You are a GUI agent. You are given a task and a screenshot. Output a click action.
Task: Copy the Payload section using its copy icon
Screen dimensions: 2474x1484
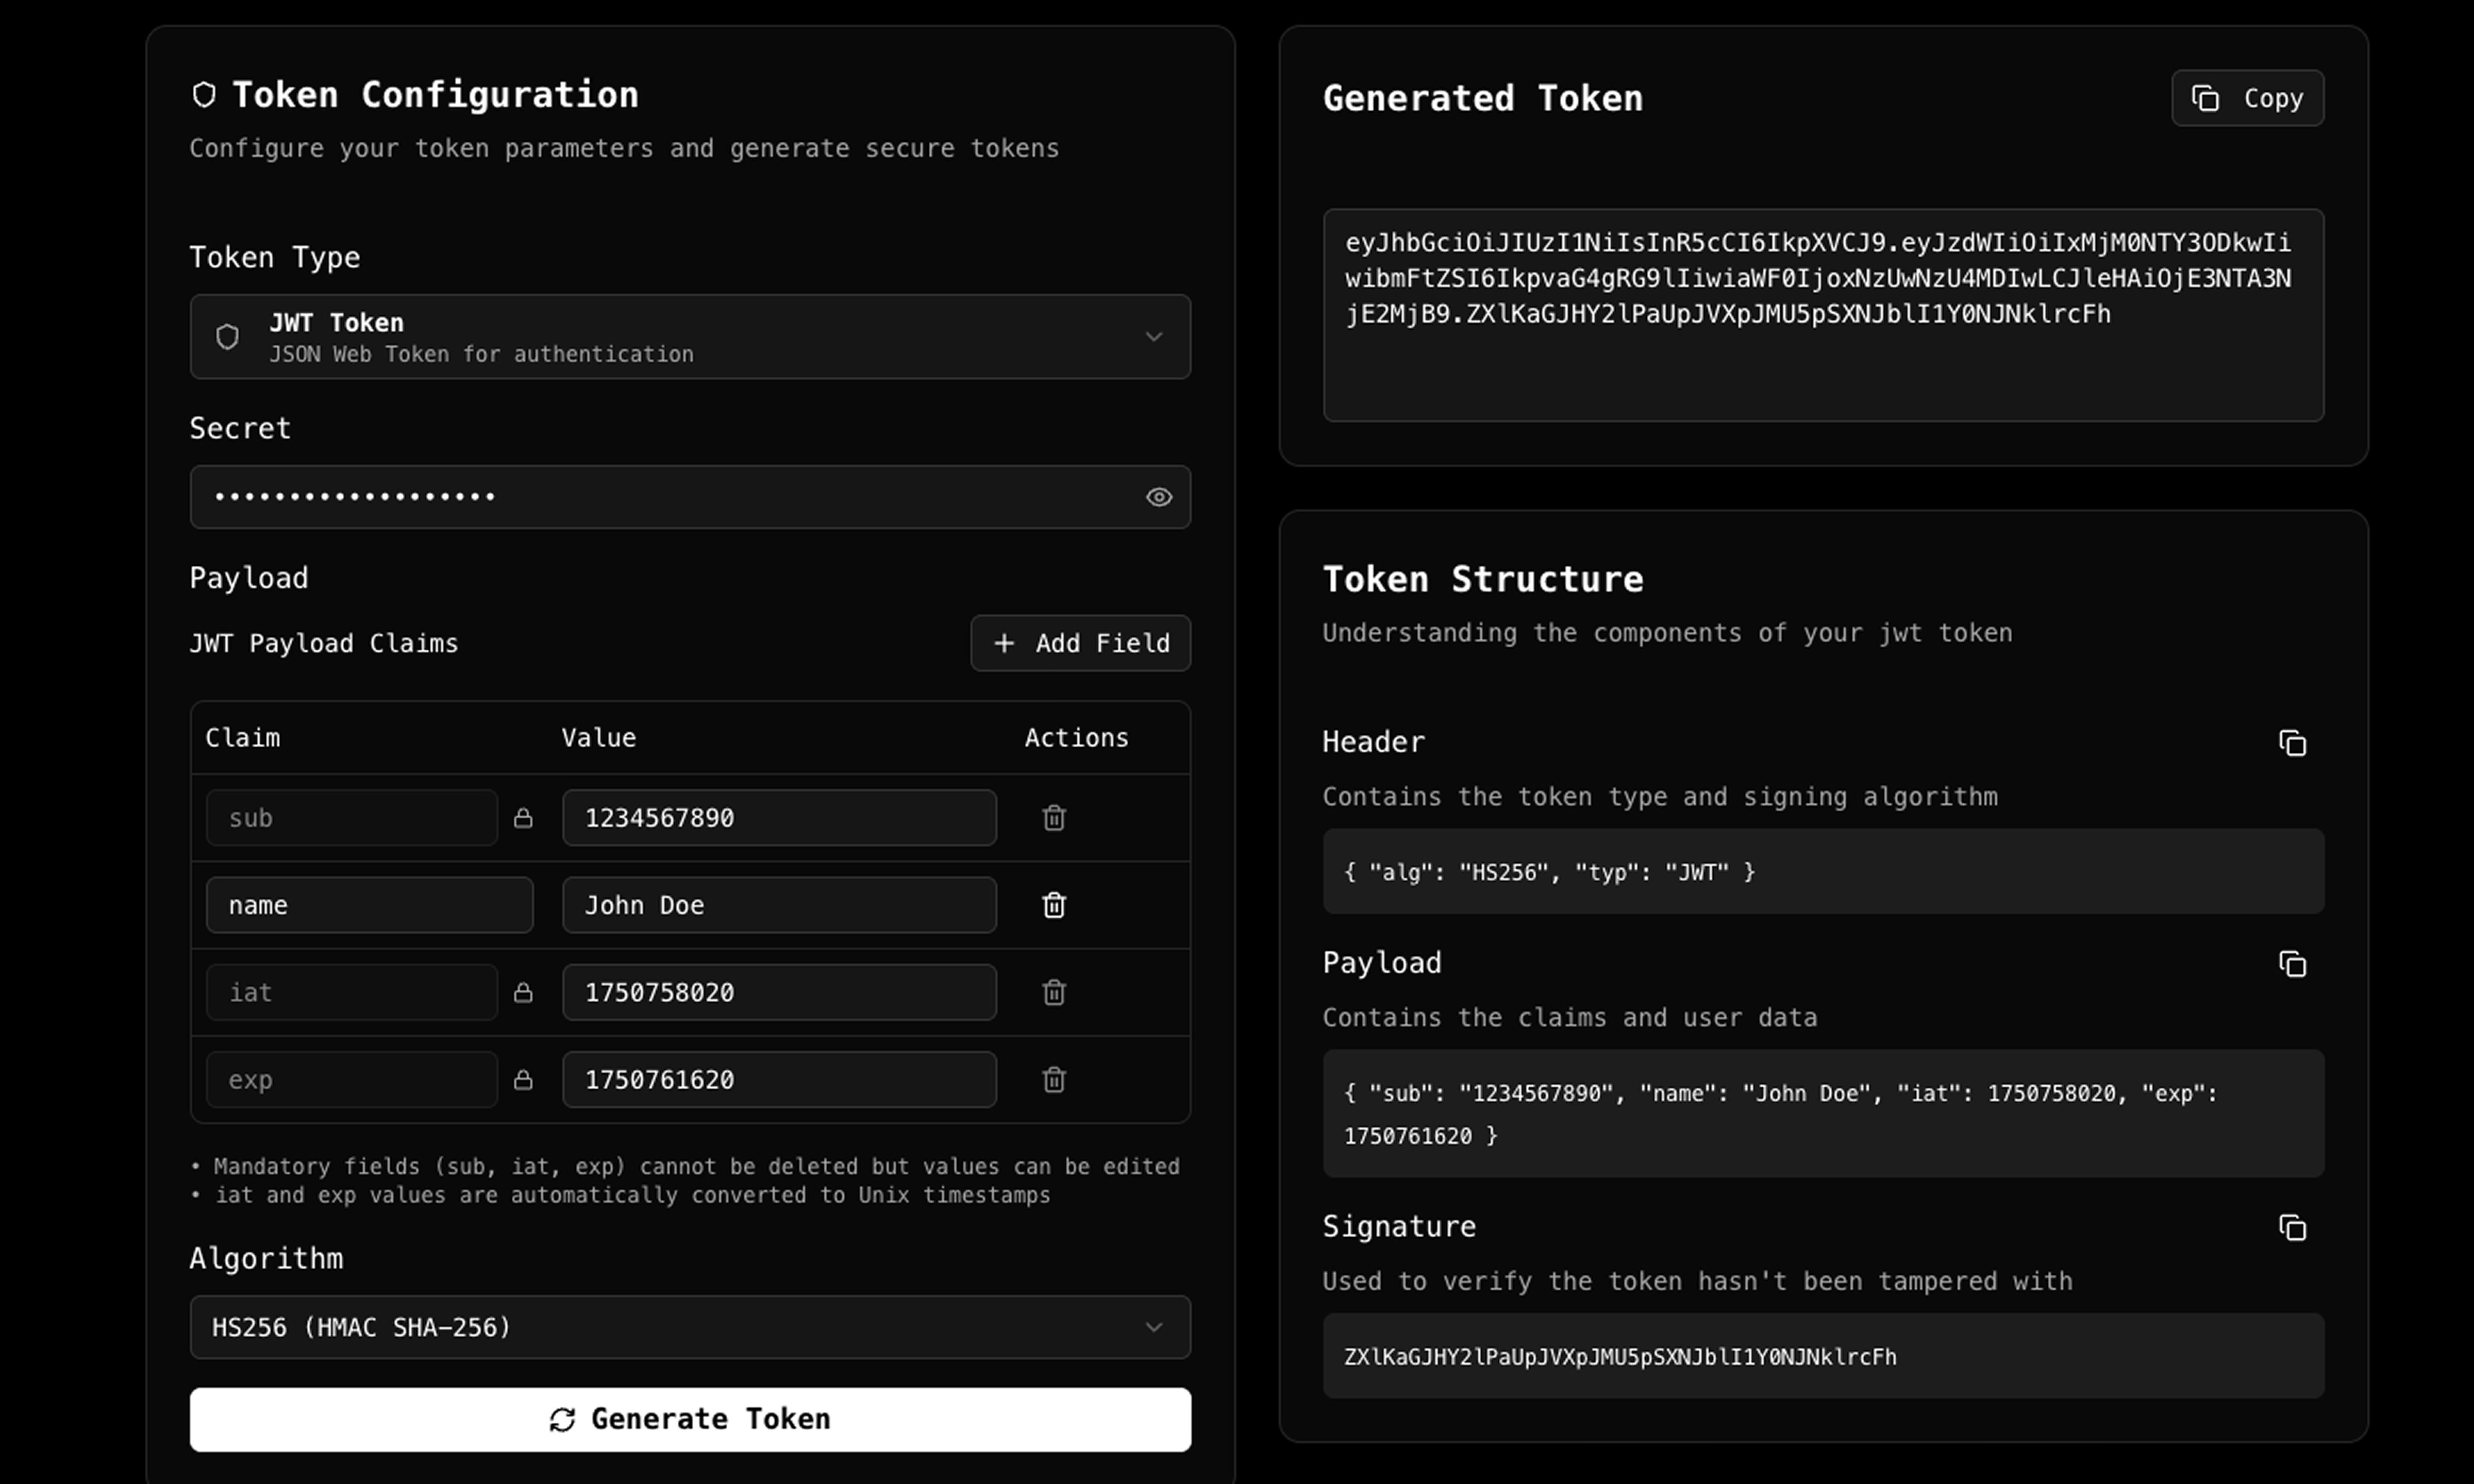(x=2294, y=964)
